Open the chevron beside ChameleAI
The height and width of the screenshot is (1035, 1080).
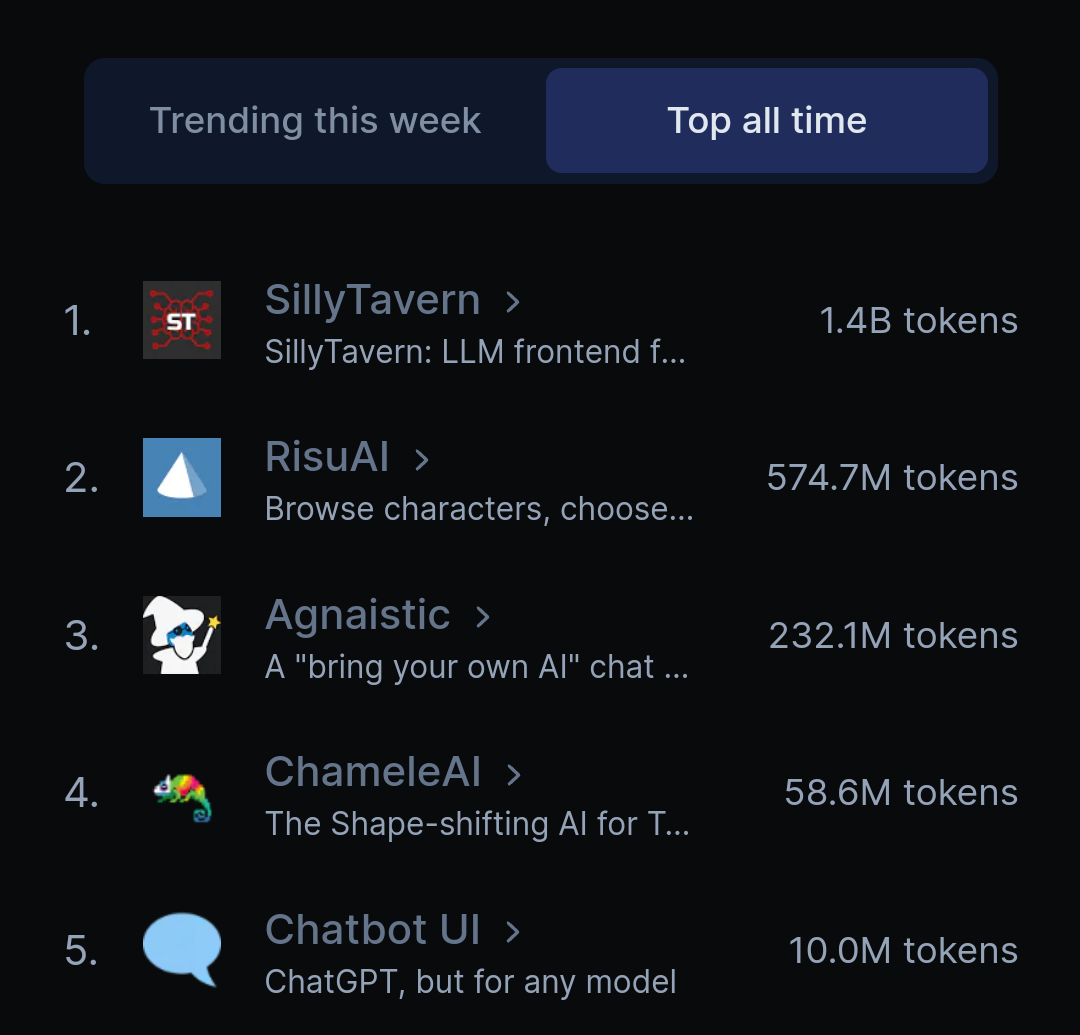coord(513,775)
